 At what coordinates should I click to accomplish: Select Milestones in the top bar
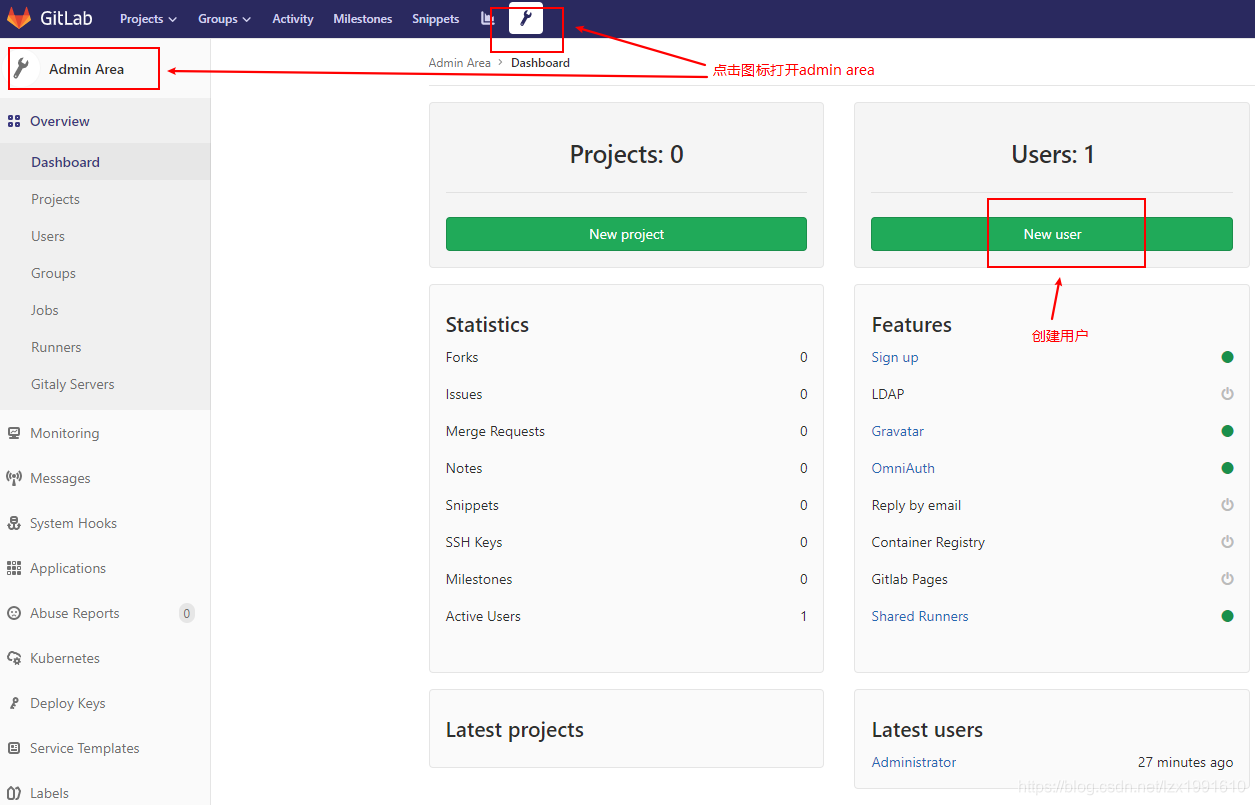coord(362,18)
